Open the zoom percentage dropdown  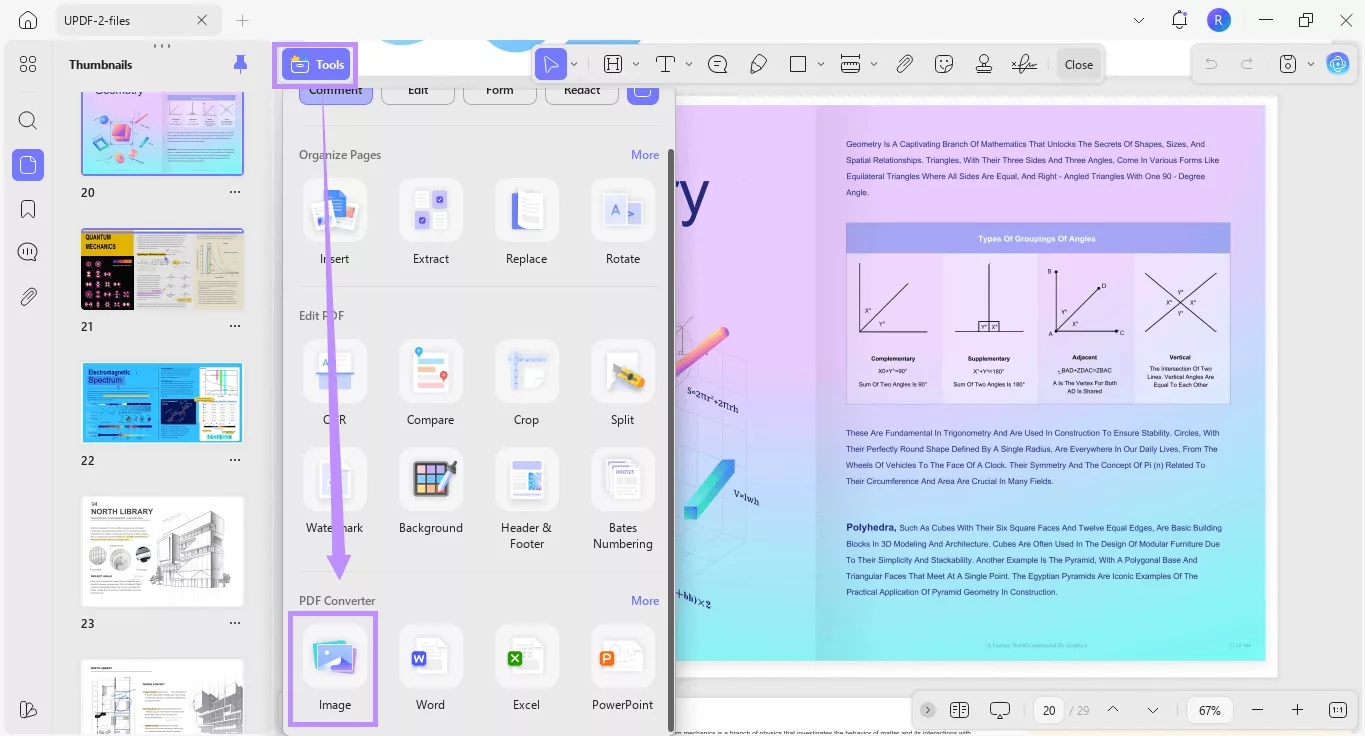(x=1210, y=710)
